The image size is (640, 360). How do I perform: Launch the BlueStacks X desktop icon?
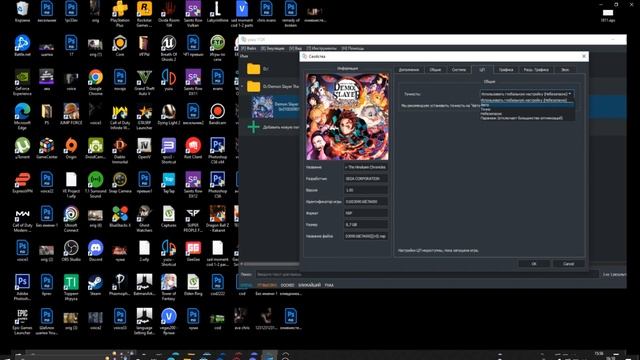120,217
